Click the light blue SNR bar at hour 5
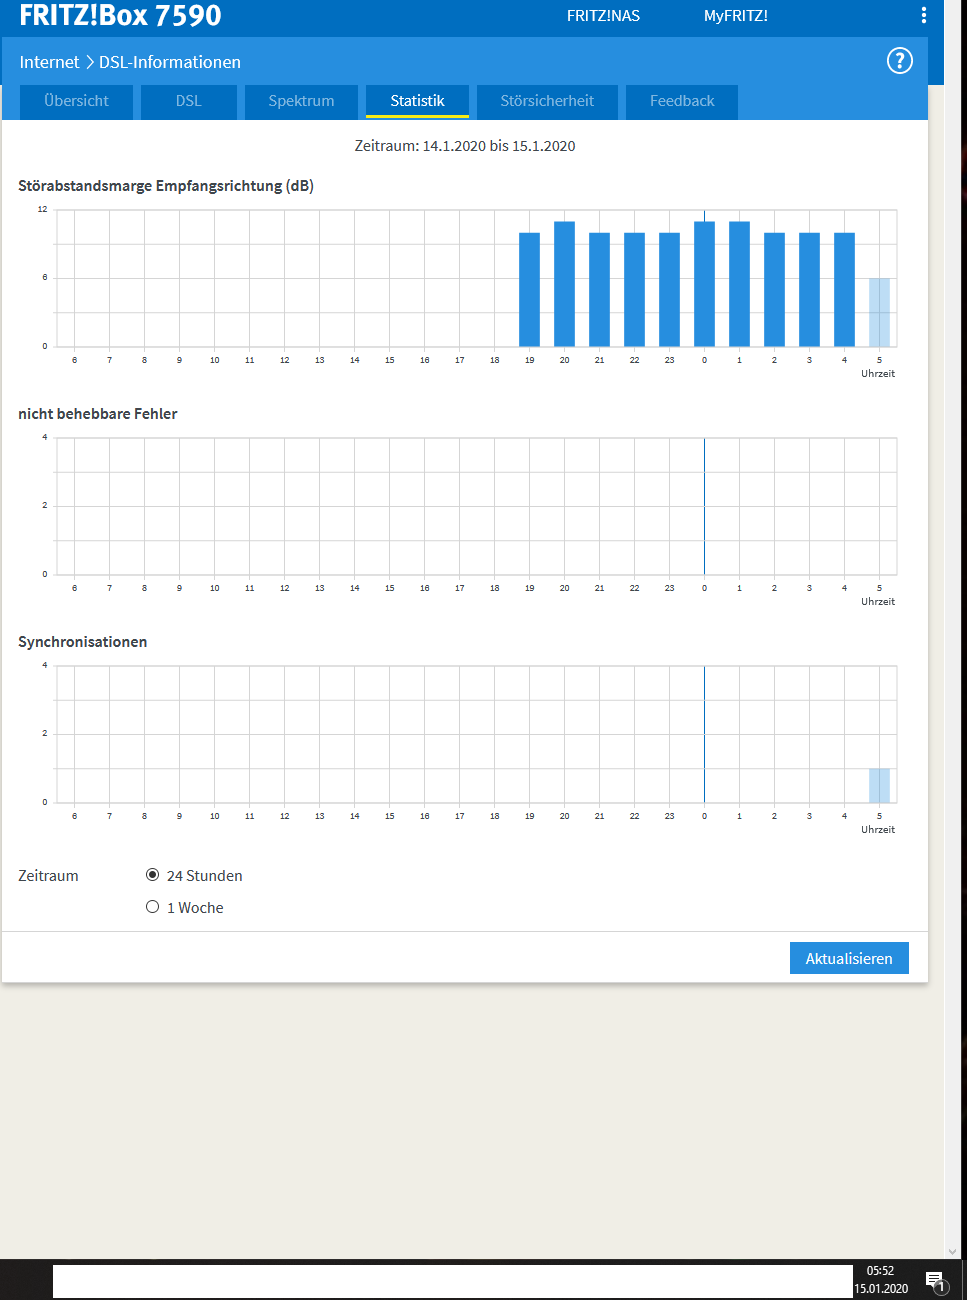The image size is (967, 1300). click(879, 312)
